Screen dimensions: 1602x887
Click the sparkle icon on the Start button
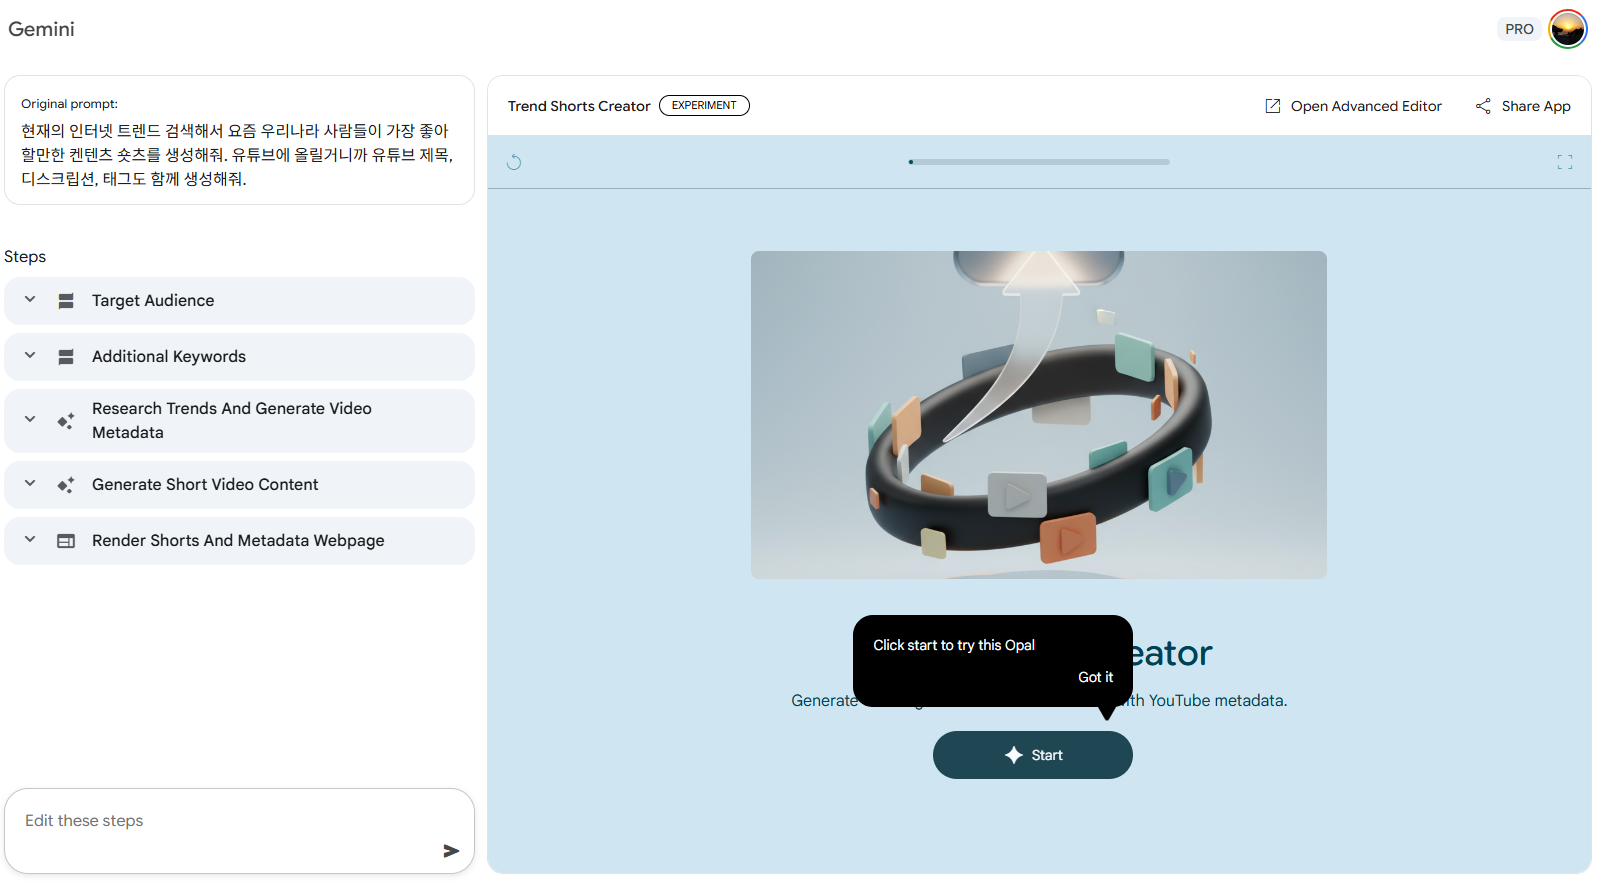[x=1014, y=755]
